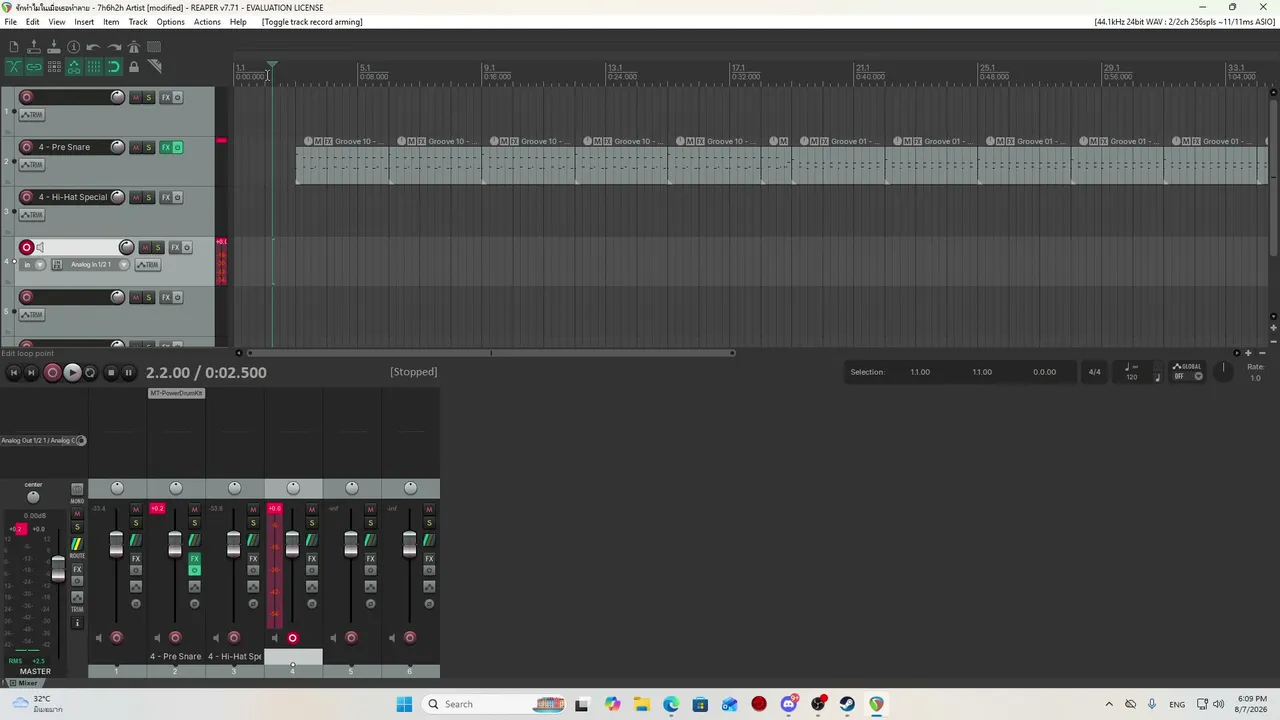Viewport: 1280px width, 720px height.
Task: Go to project end transport button
Action: [x=31, y=372]
